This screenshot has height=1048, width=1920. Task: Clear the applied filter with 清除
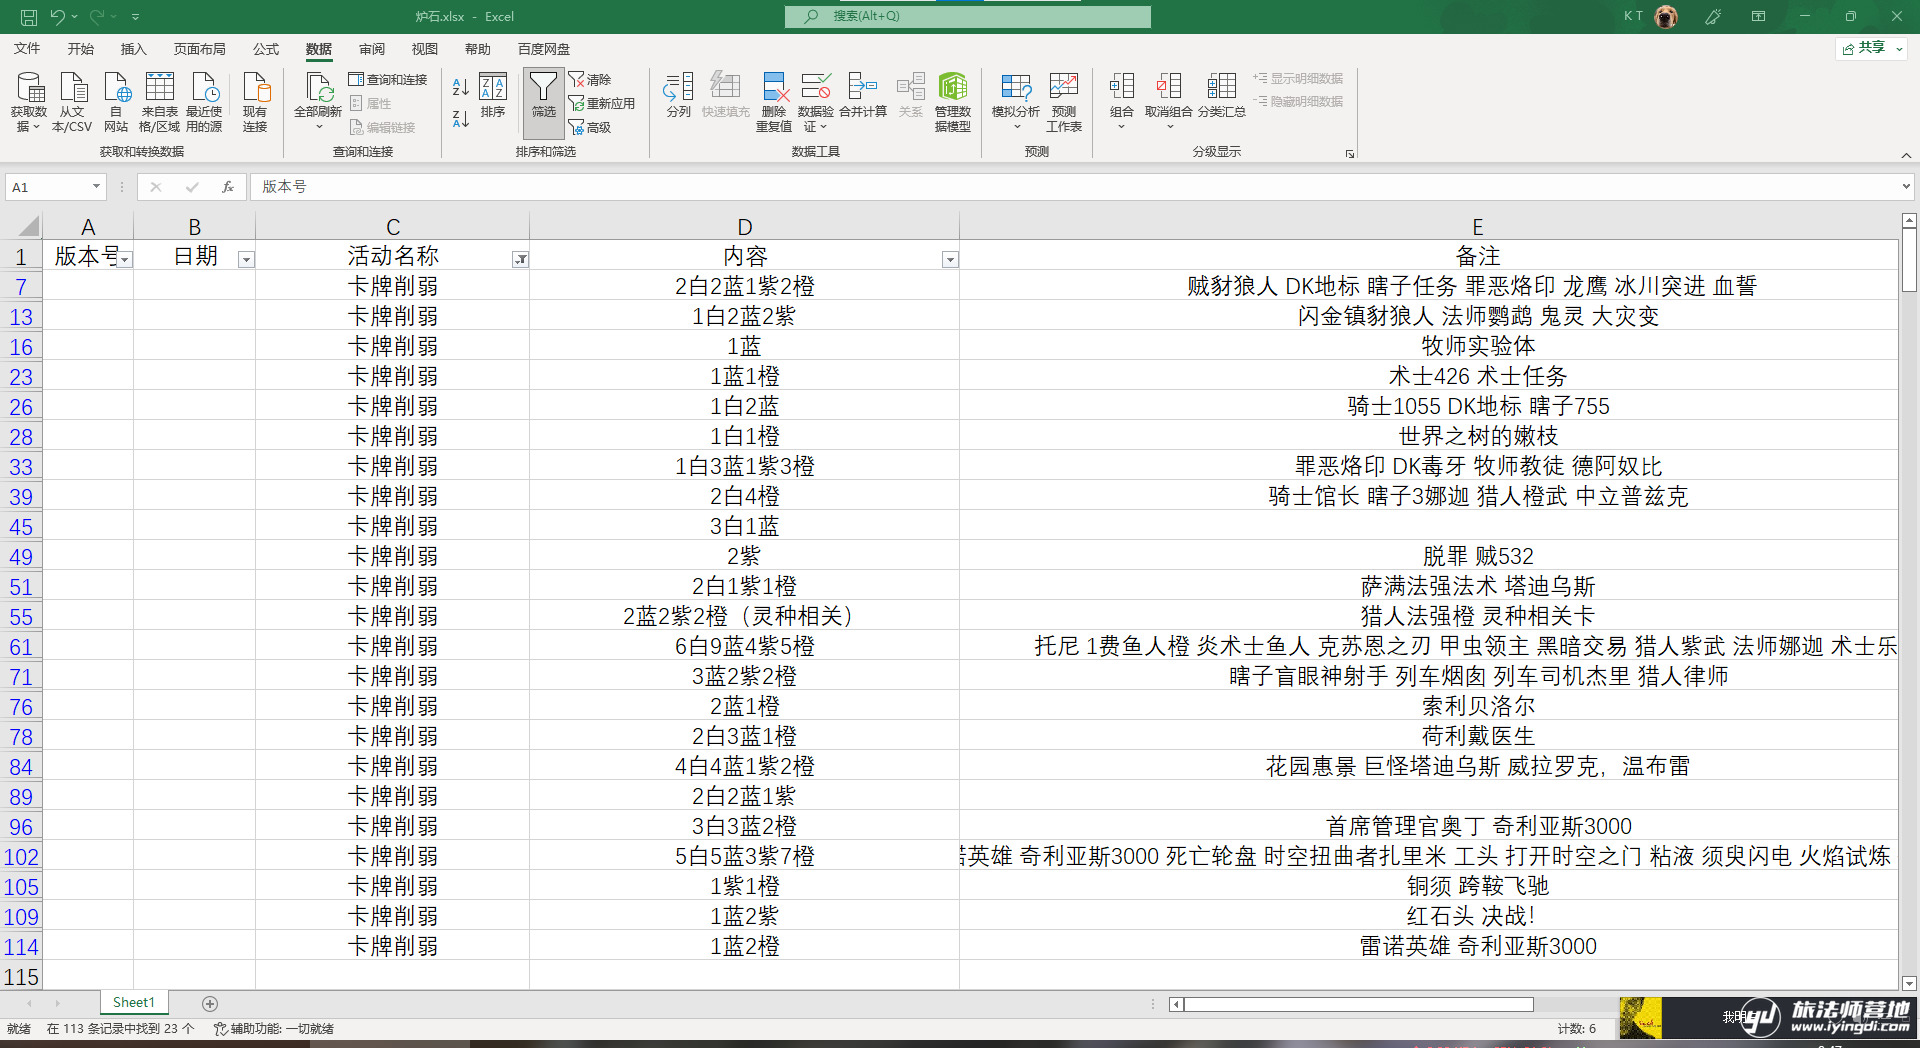point(590,80)
